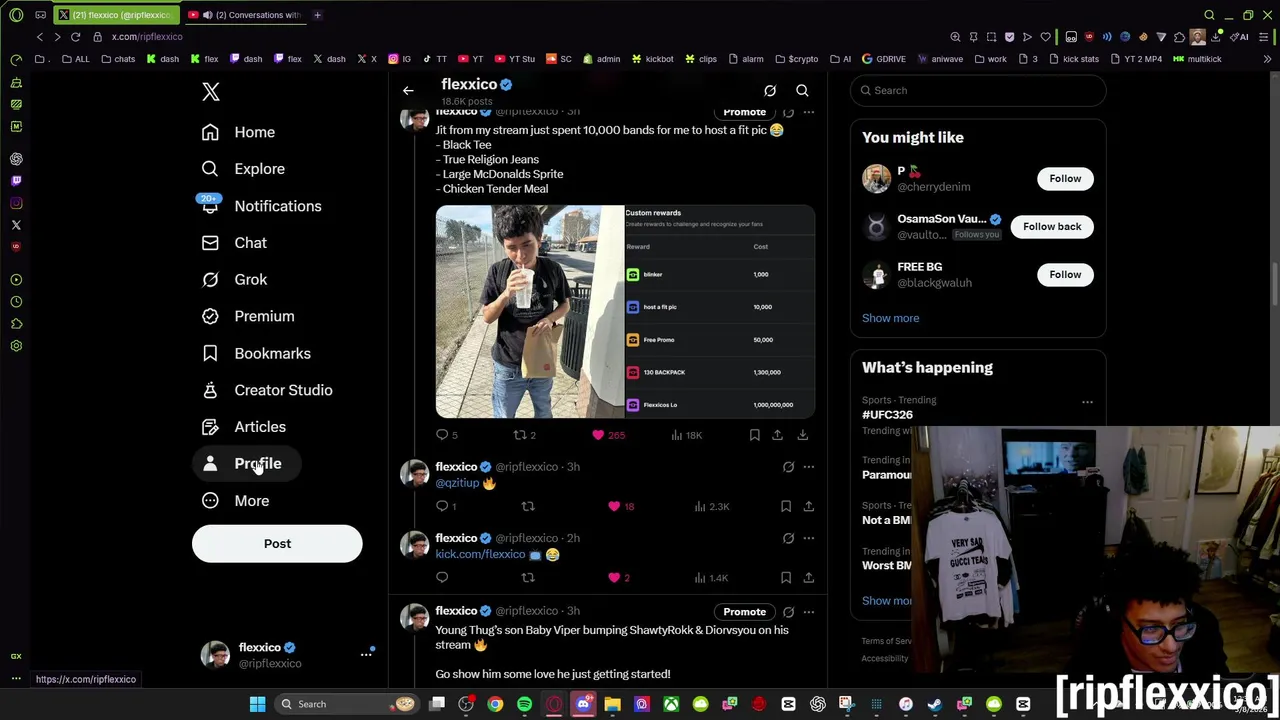
Task: Open Spotify from the taskbar
Action: (x=524, y=704)
